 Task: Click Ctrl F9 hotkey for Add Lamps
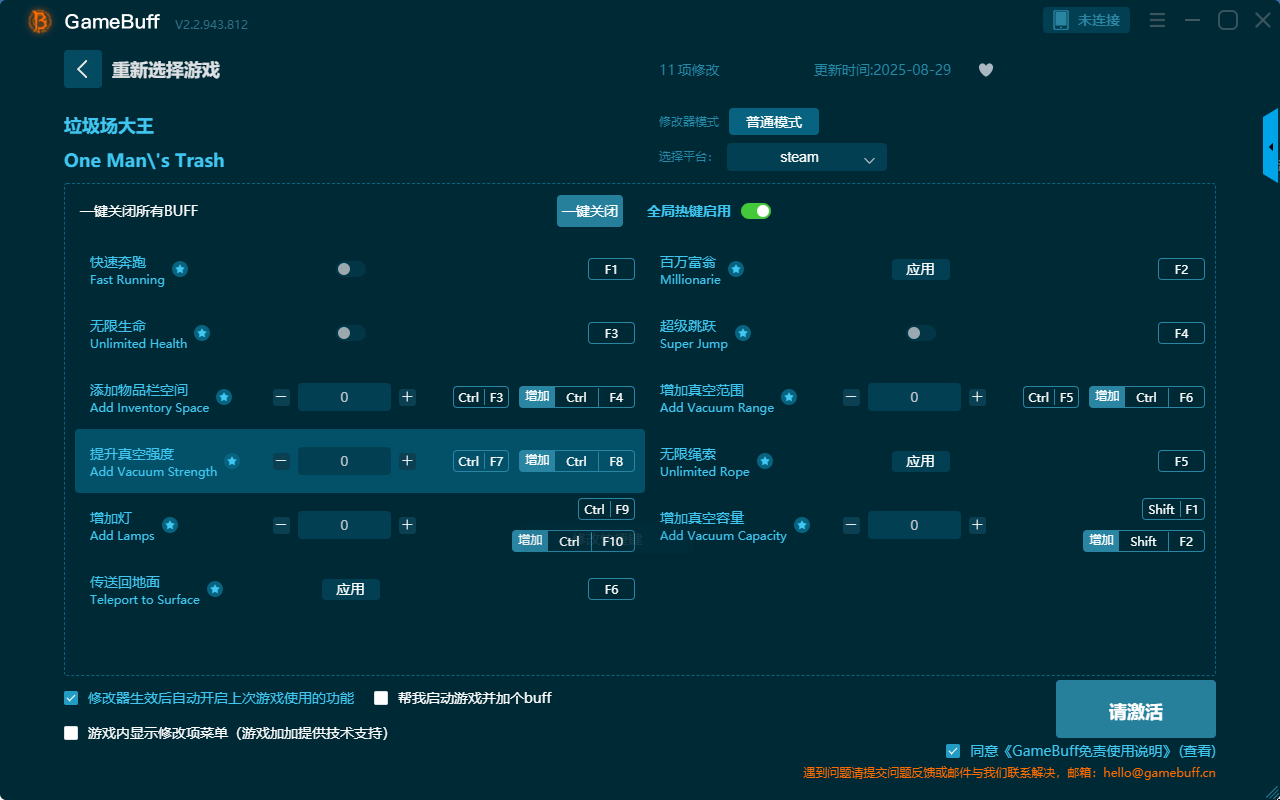point(606,509)
